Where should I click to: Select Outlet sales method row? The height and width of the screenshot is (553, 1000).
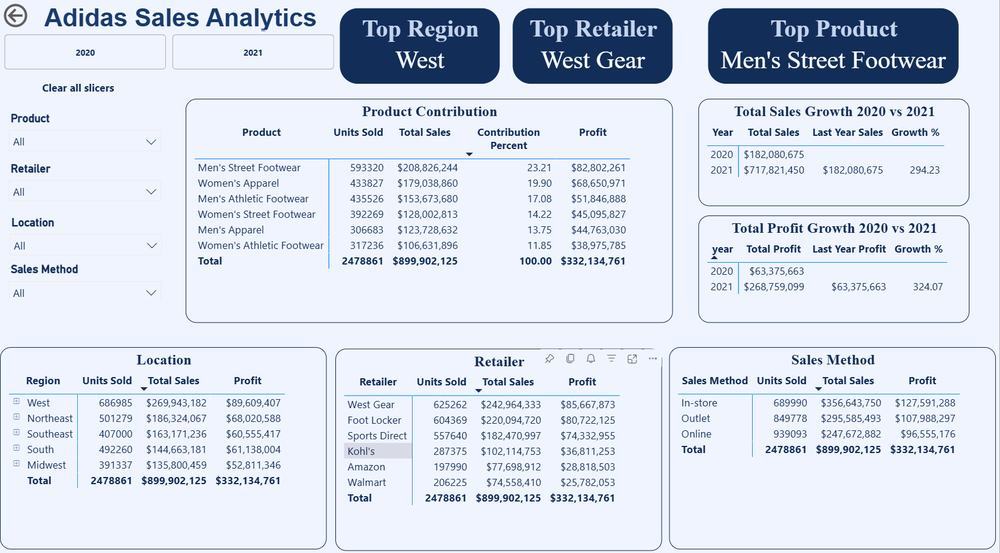click(818, 418)
